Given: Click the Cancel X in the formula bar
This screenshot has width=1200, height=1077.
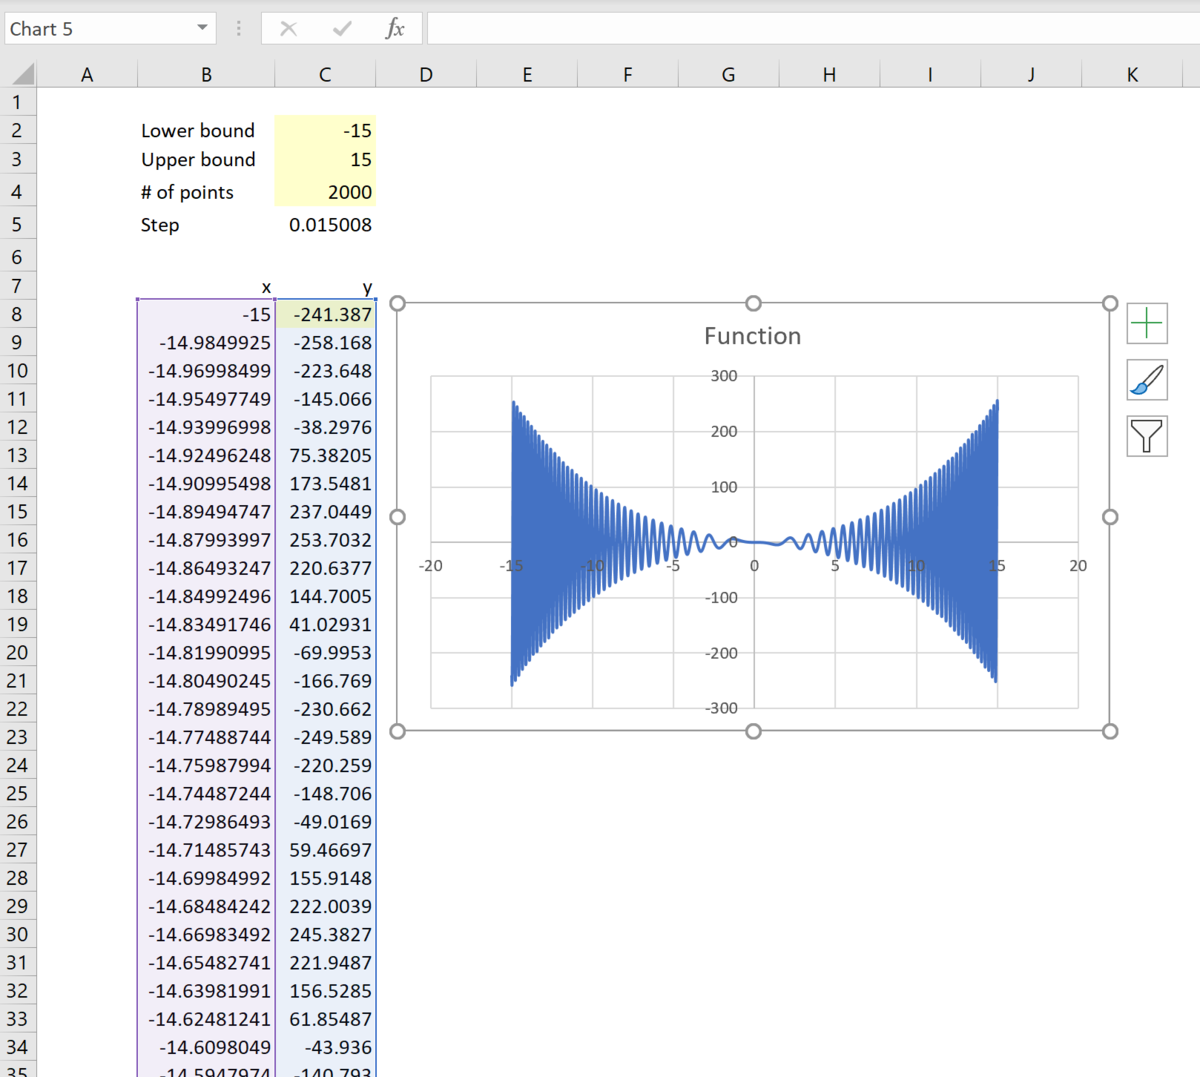Looking at the screenshot, I should pos(289,28).
